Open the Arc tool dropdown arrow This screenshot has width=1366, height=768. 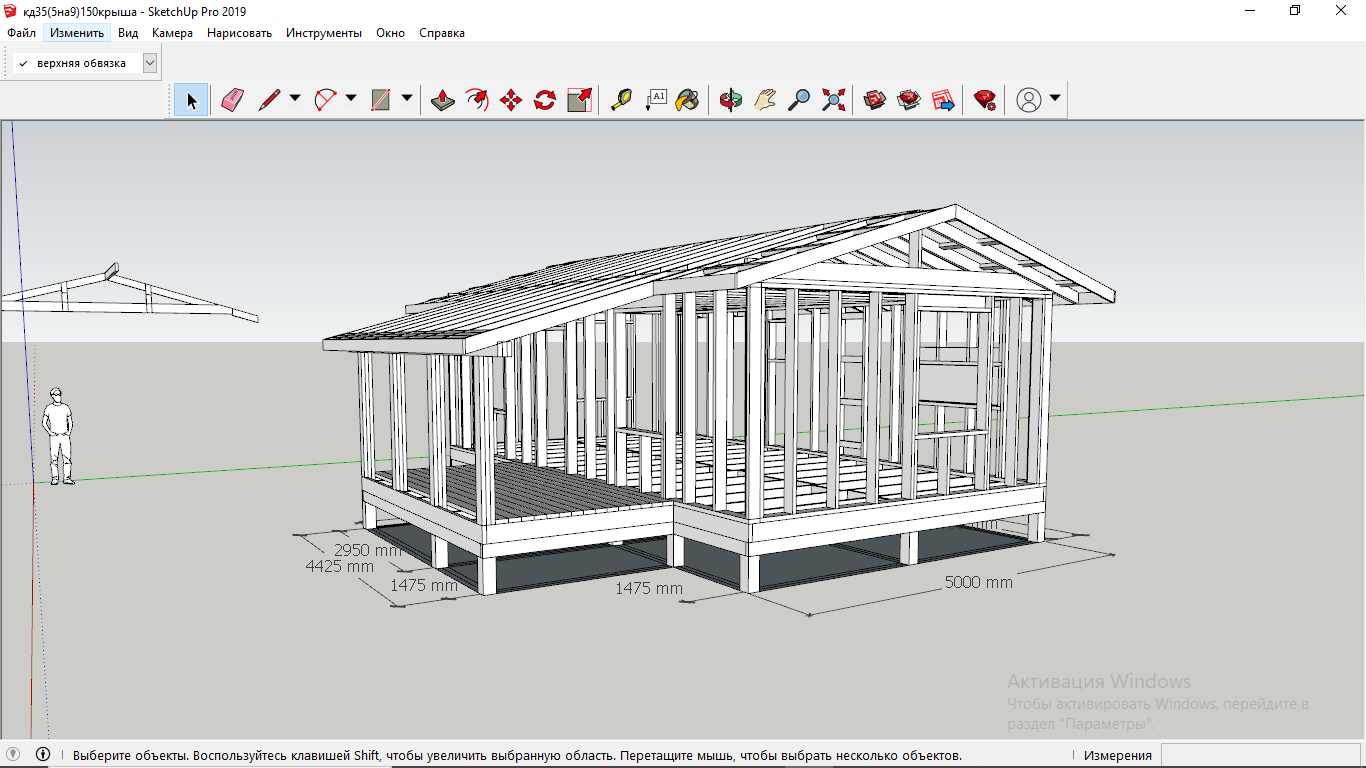tap(351, 98)
